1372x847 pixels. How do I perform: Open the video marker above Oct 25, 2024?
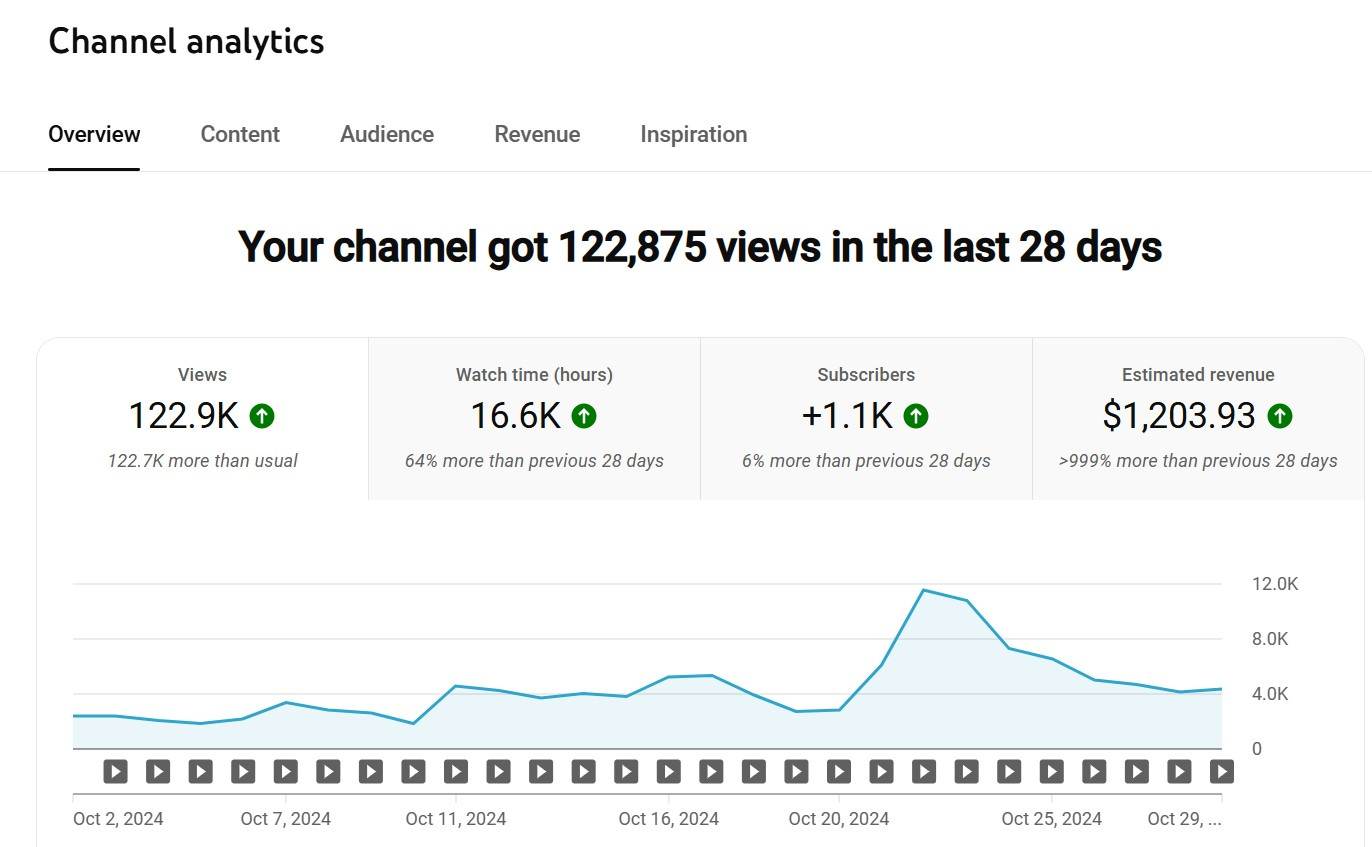[x=1052, y=771]
